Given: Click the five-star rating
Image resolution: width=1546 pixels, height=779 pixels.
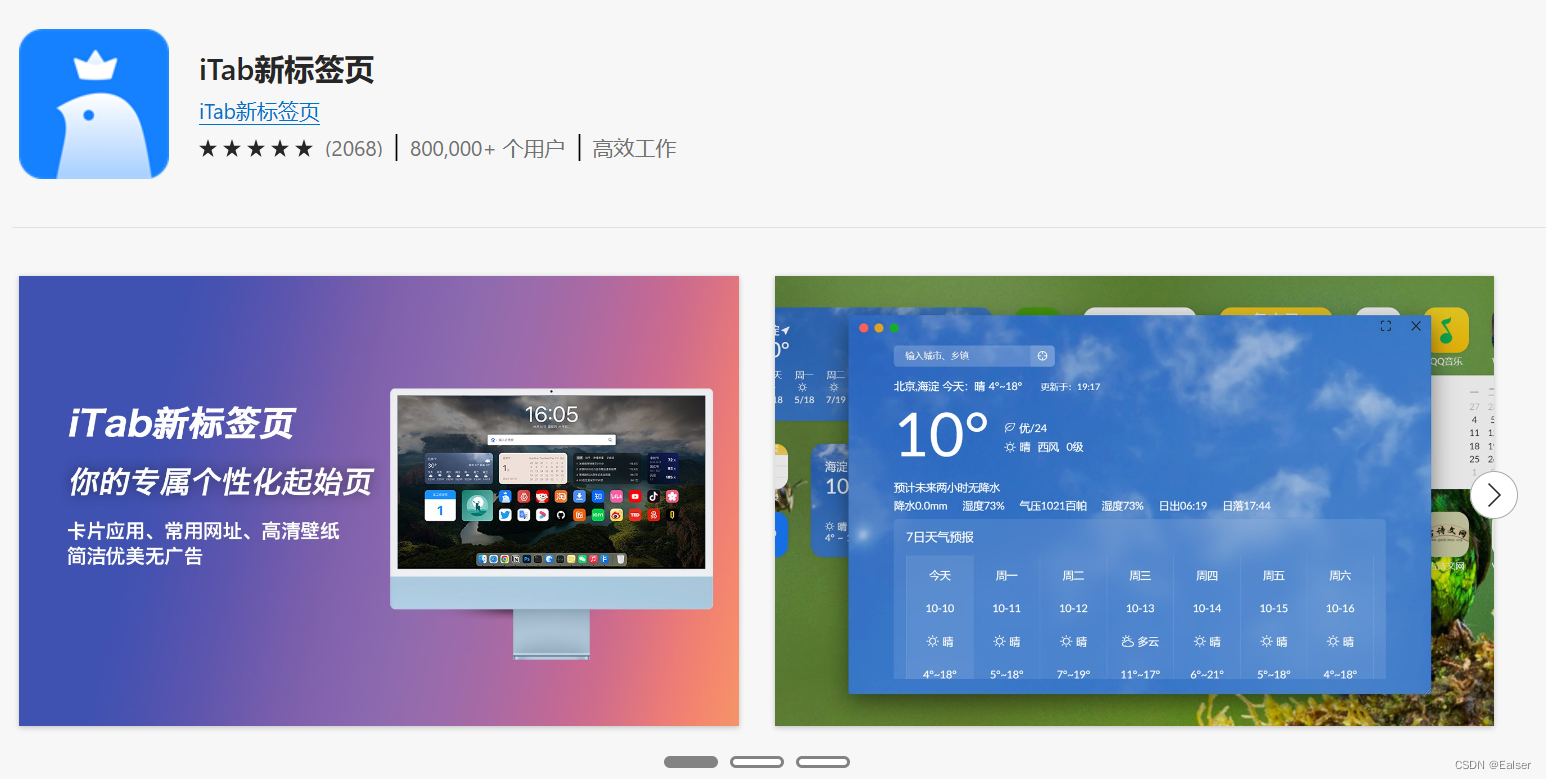Looking at the screenshot, I should (256, 149).
